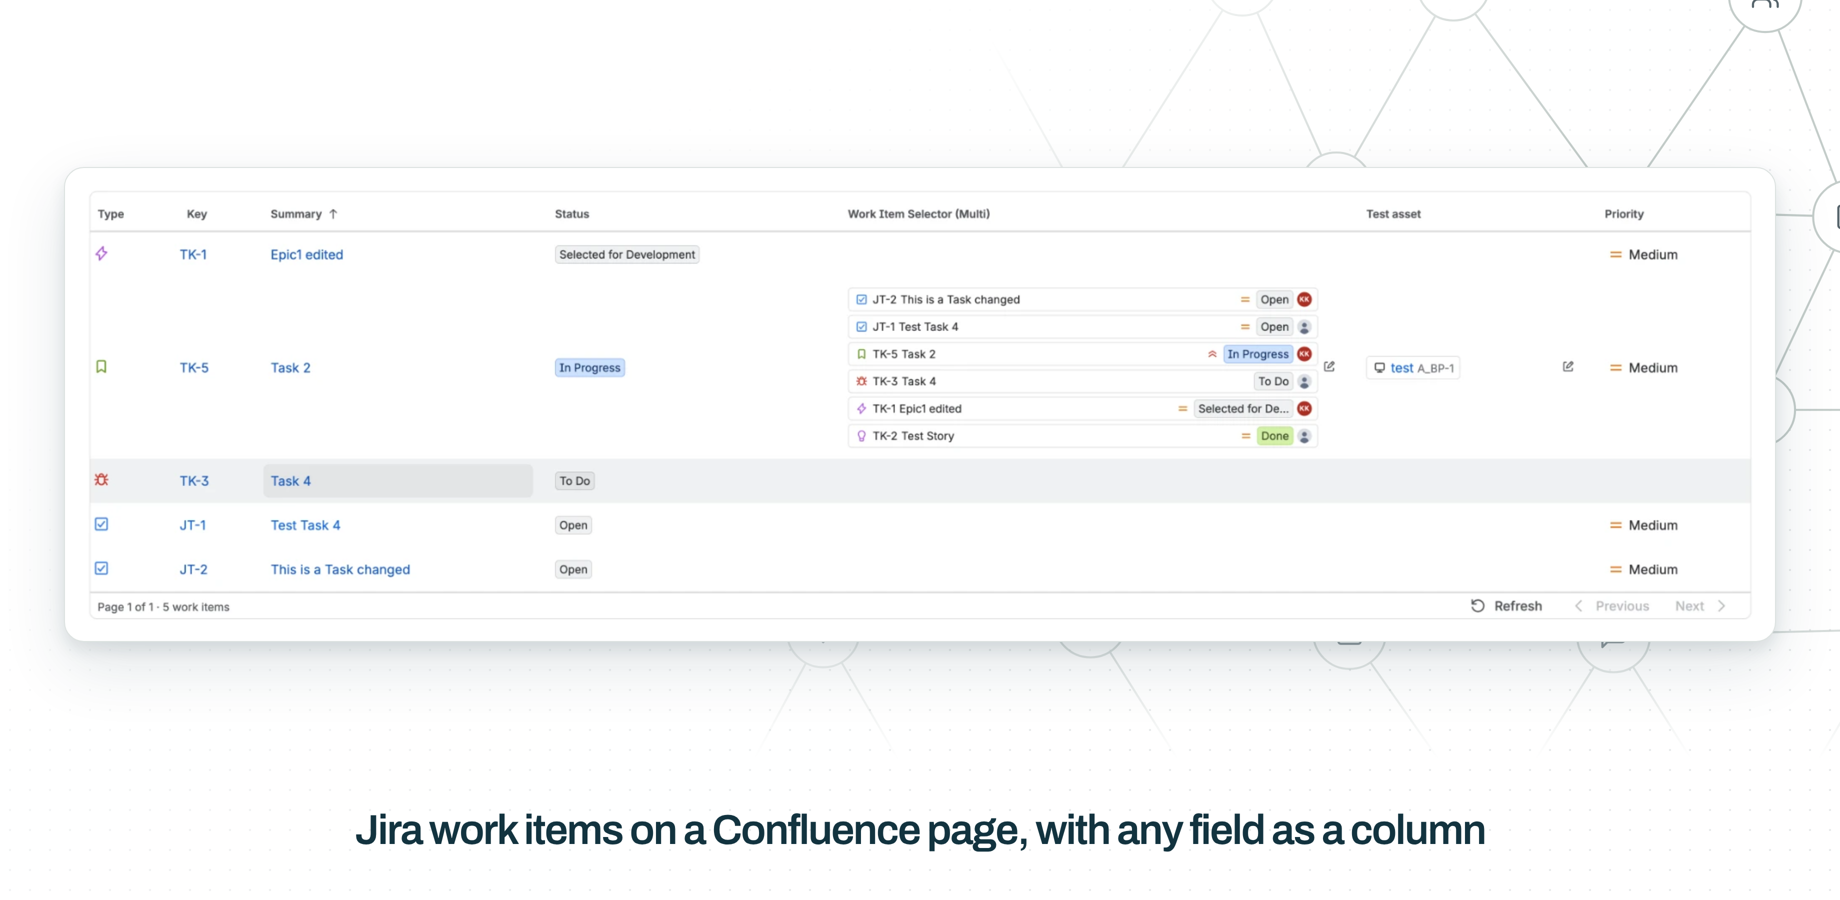Click the Key column header
1840x900 pixels.
click(x=197, y=214)
